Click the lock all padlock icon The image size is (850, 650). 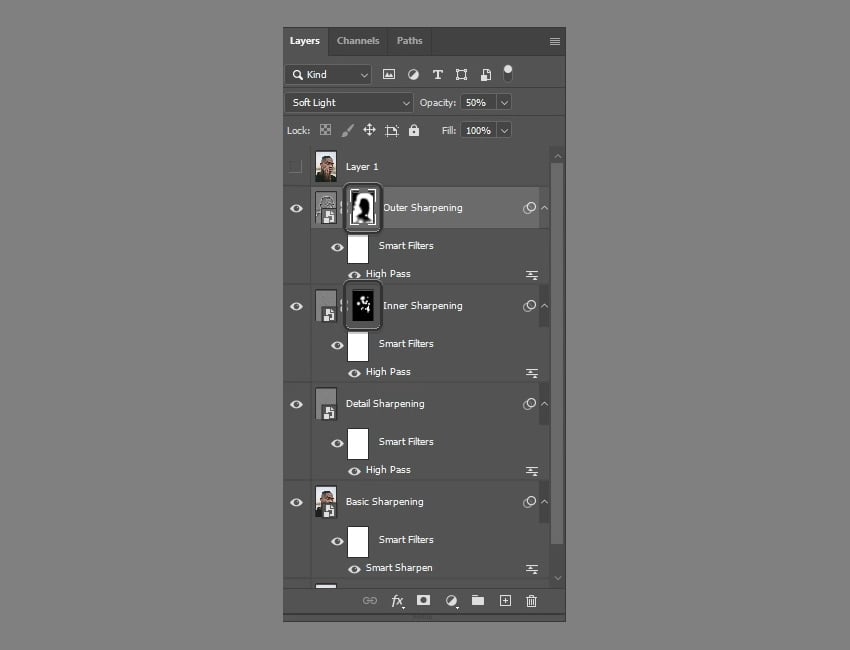pyautogui.click(x=414, y=131)
